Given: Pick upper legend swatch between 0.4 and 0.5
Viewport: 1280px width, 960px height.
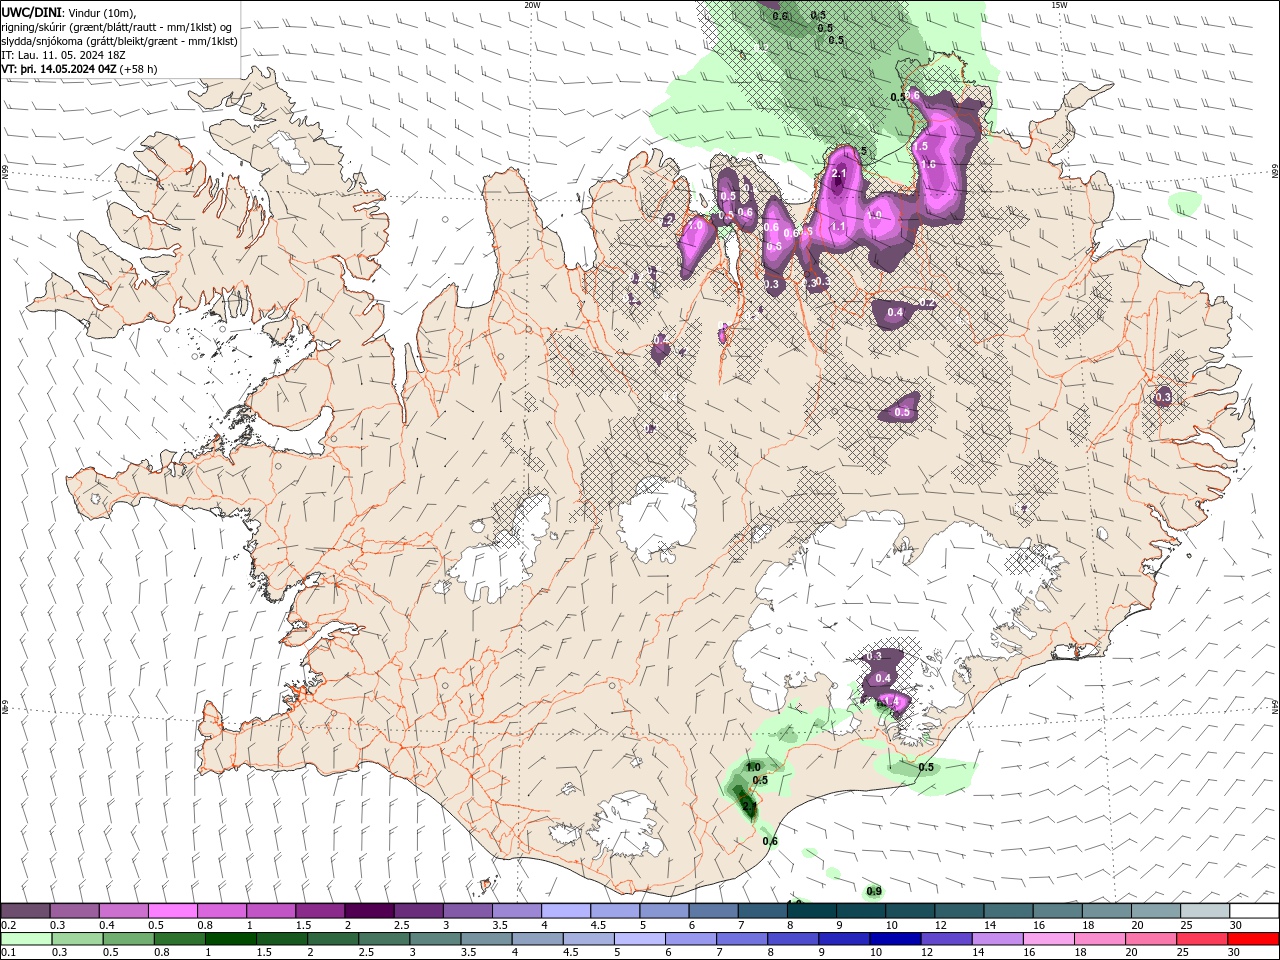Looking at the screenshot, I should (x=124, y=910).
